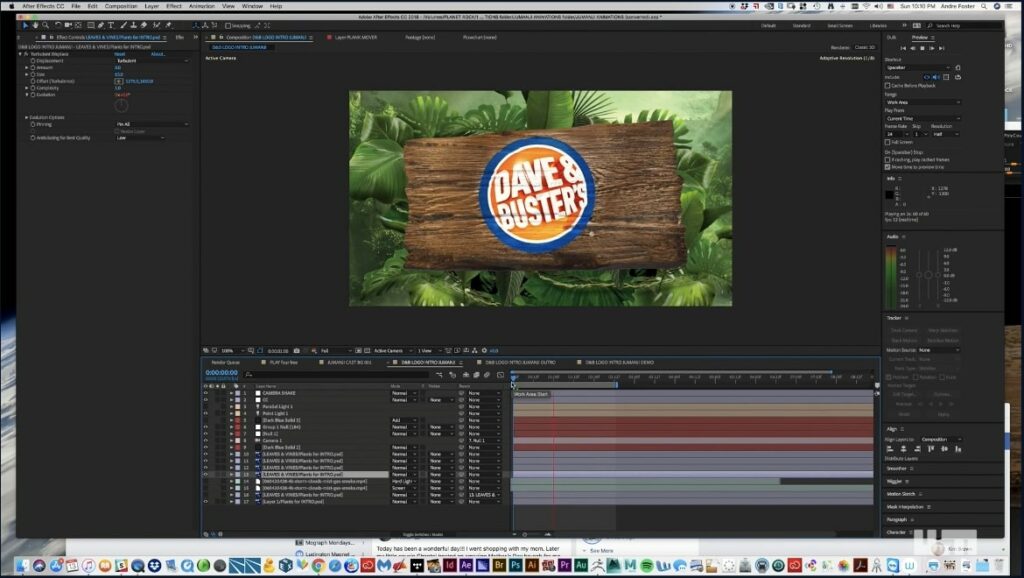Select the Eraser tool

[x=144, y=25]
